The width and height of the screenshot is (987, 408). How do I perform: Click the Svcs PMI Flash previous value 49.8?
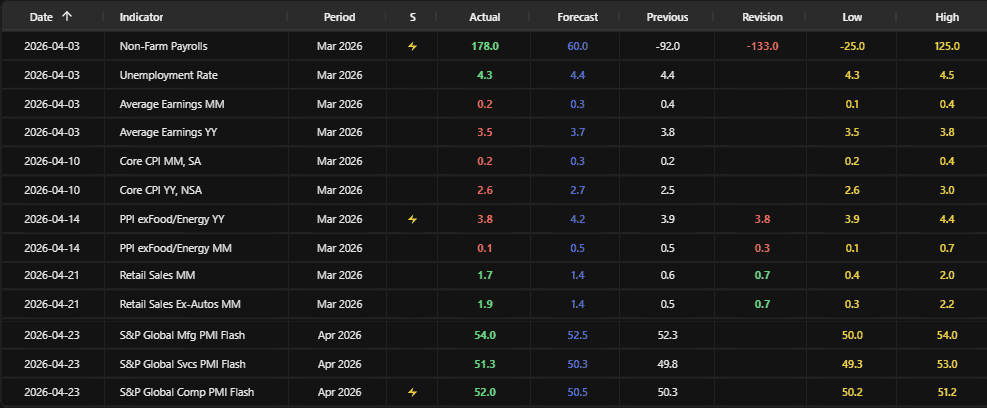[x=667, y=364]
